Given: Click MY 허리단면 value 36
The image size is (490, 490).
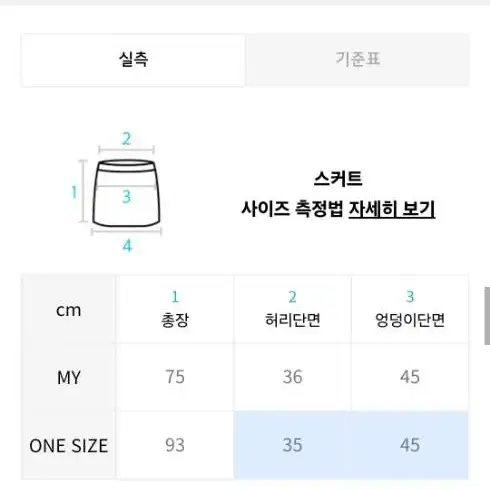Looking at the screenshot, I should click(293, 377).
